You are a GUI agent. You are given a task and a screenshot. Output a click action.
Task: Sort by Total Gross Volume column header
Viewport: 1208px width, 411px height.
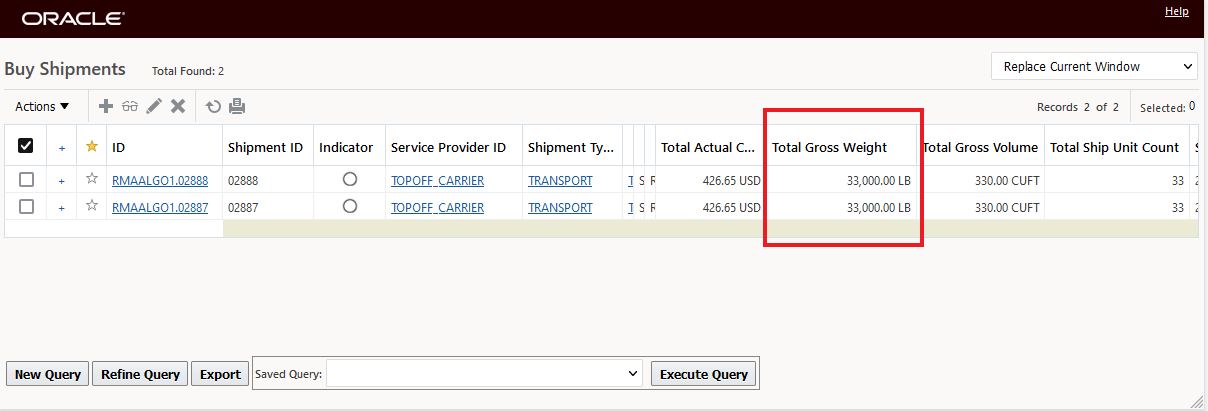(x=980, y=147)
